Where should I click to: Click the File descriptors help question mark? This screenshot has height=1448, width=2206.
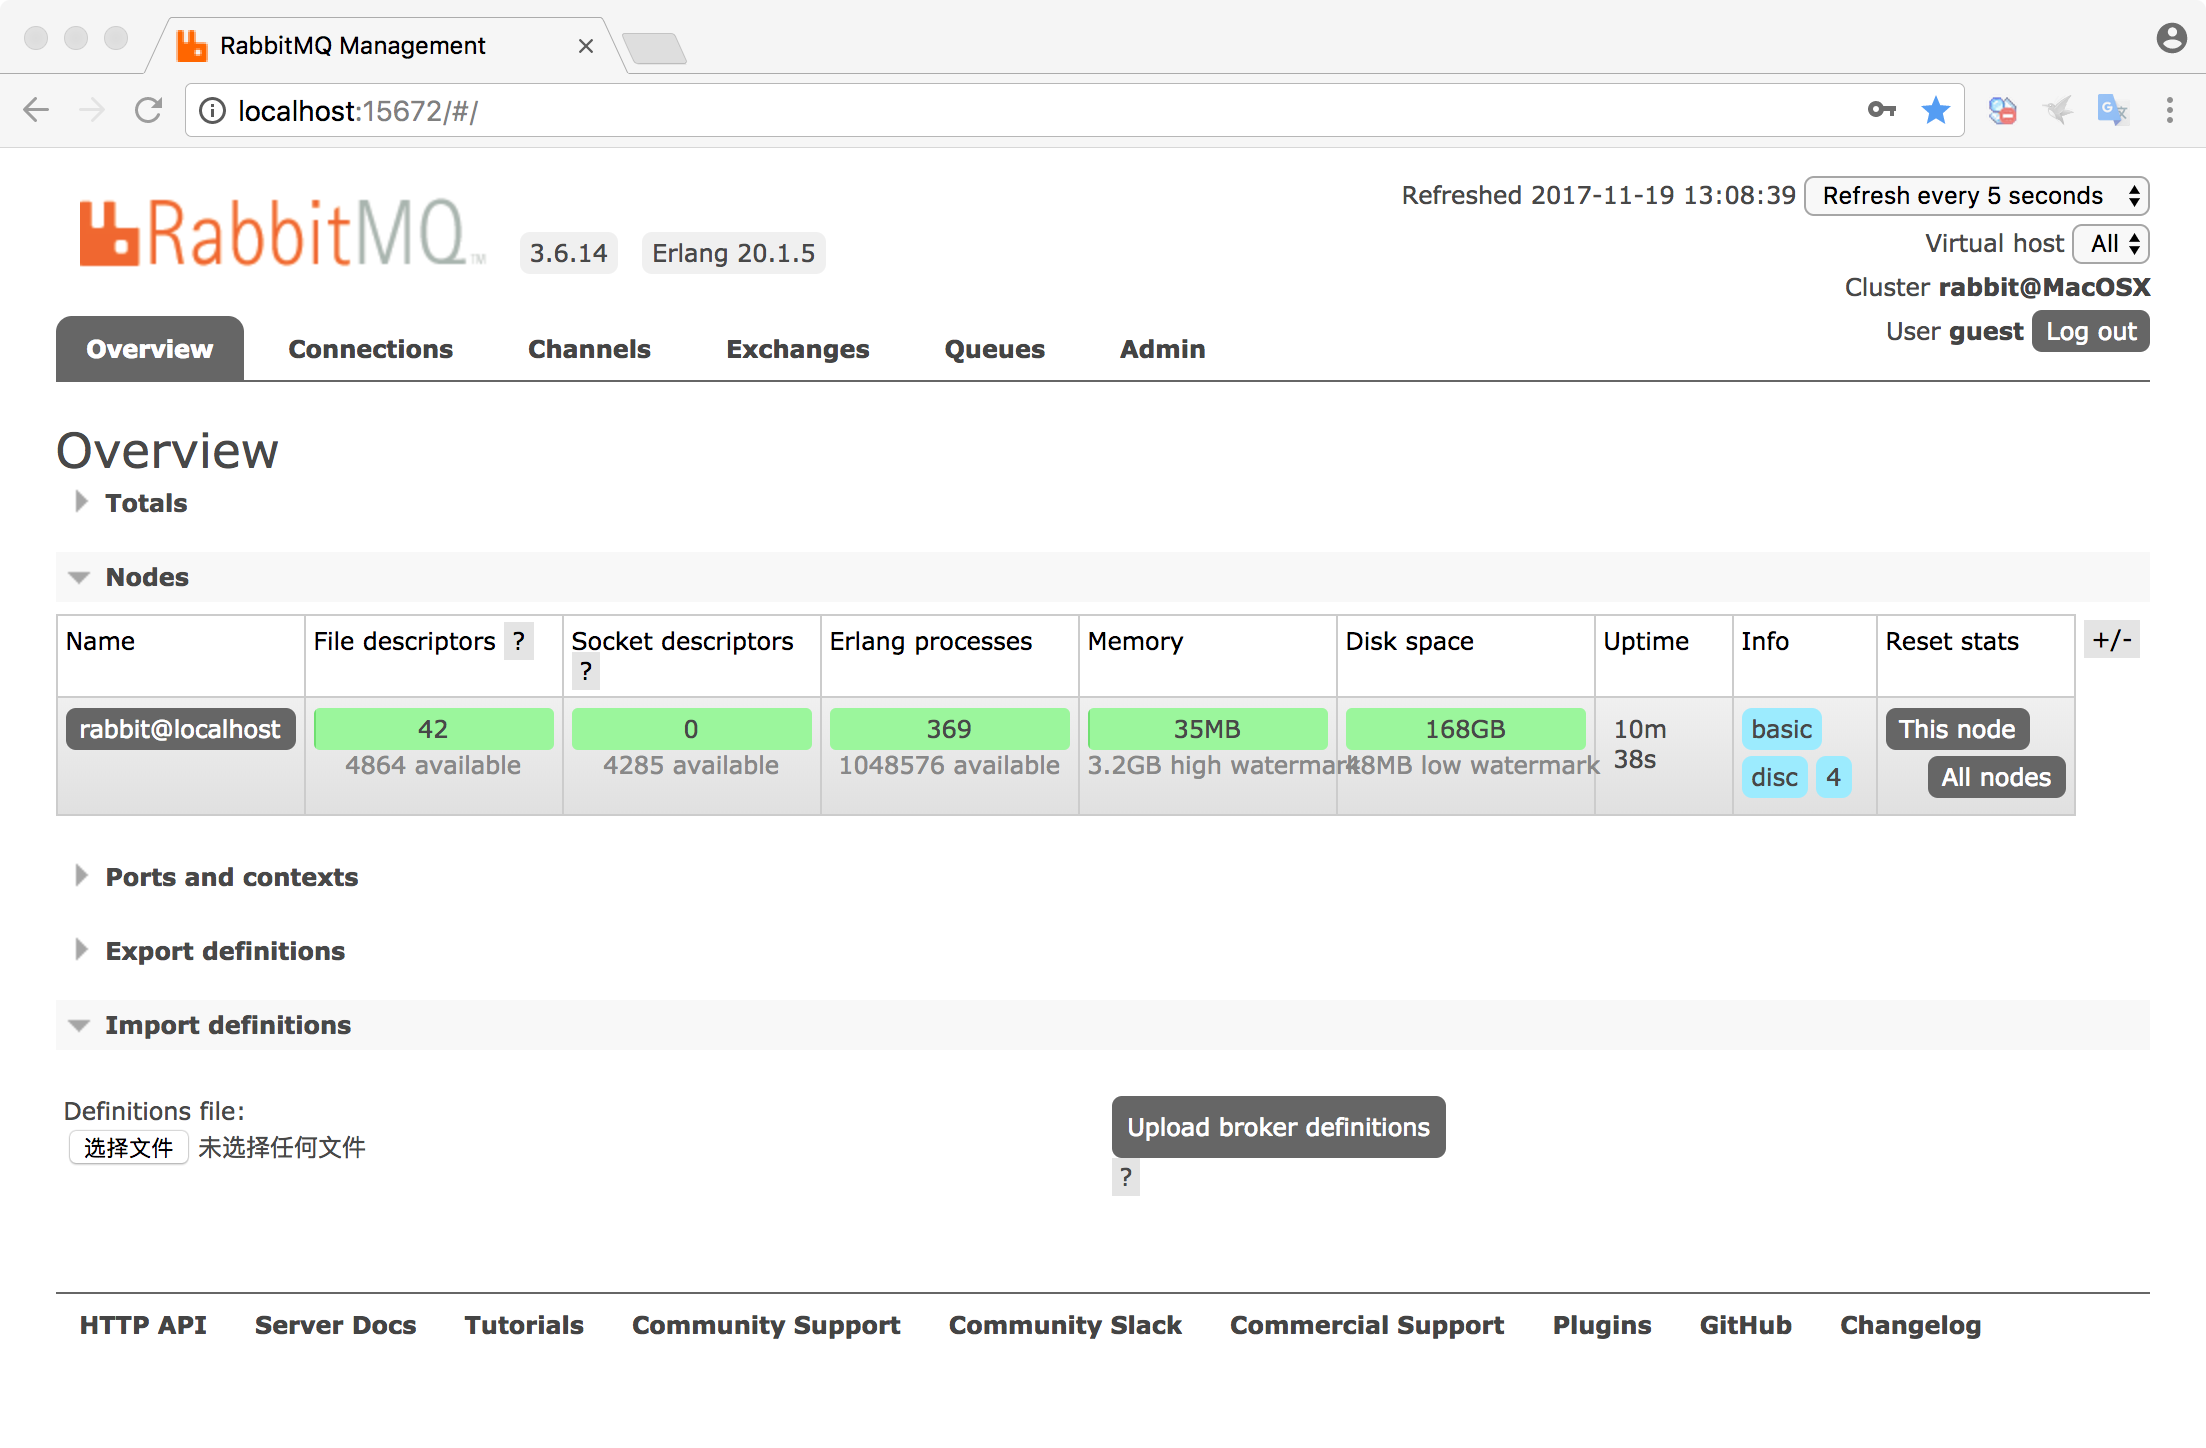tap(519, 641)
